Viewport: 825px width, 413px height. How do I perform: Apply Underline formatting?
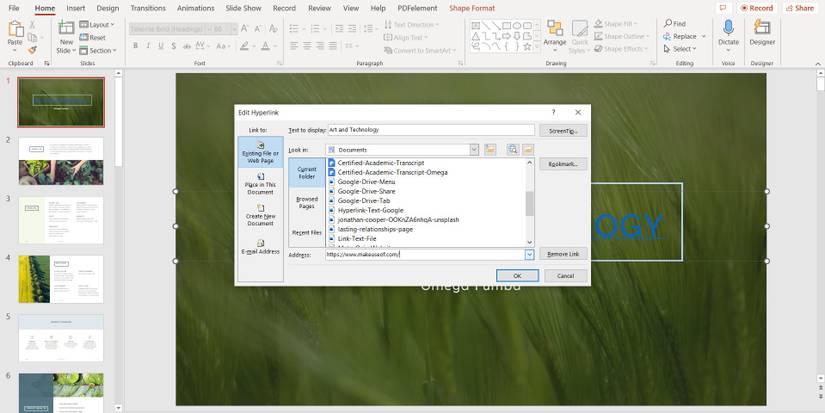pos(161,46)
